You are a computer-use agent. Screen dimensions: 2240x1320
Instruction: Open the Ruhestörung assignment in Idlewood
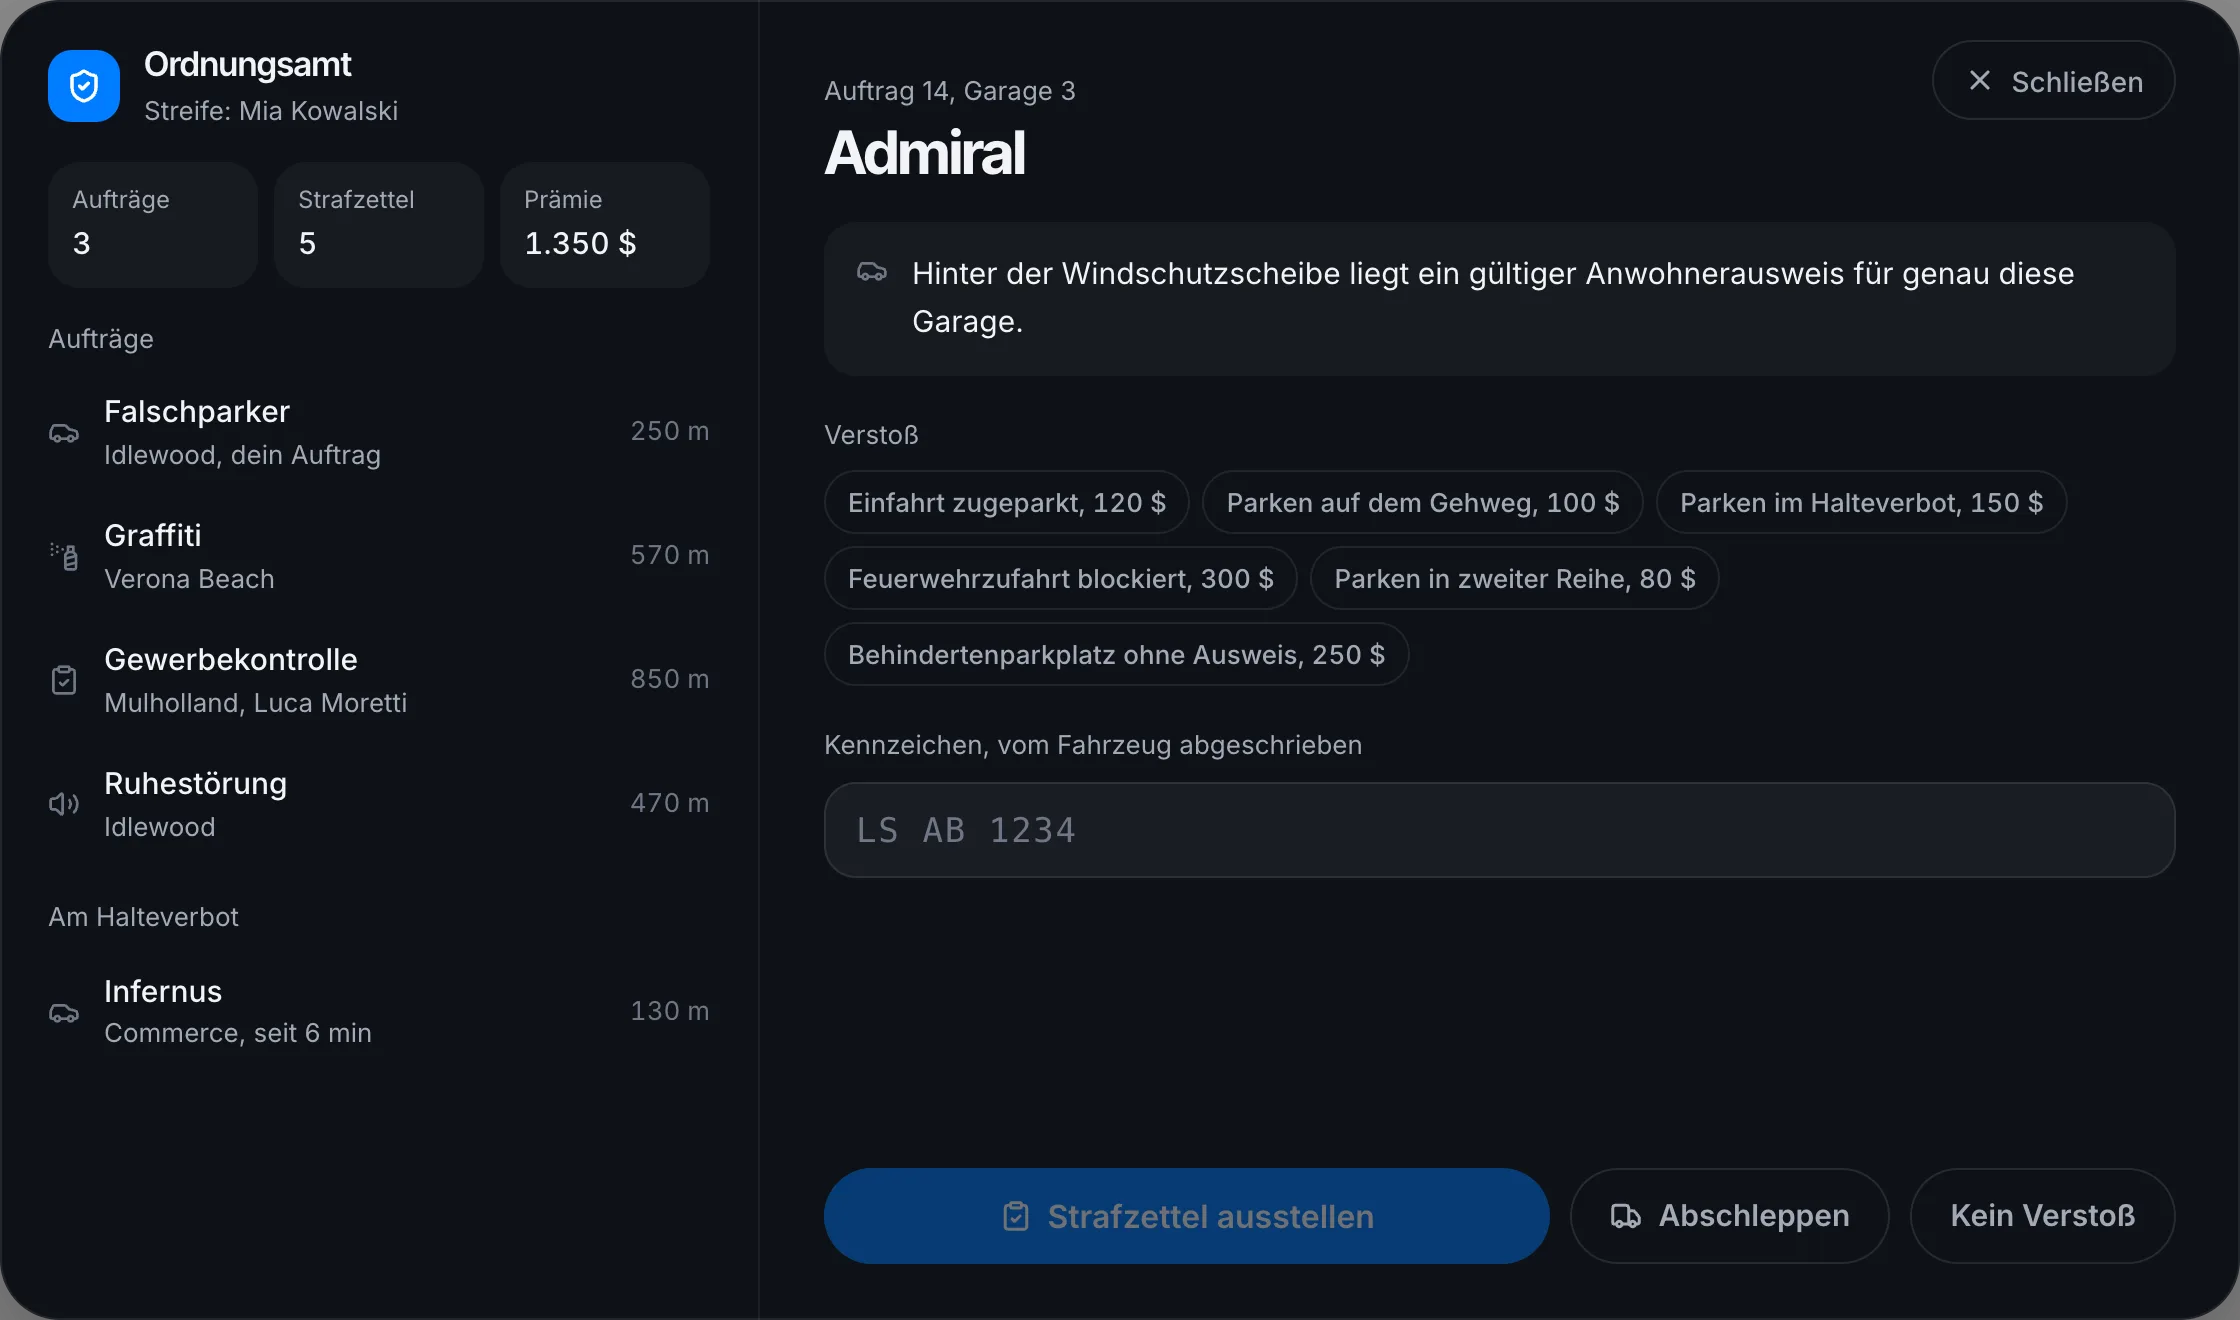click(379, 804)
